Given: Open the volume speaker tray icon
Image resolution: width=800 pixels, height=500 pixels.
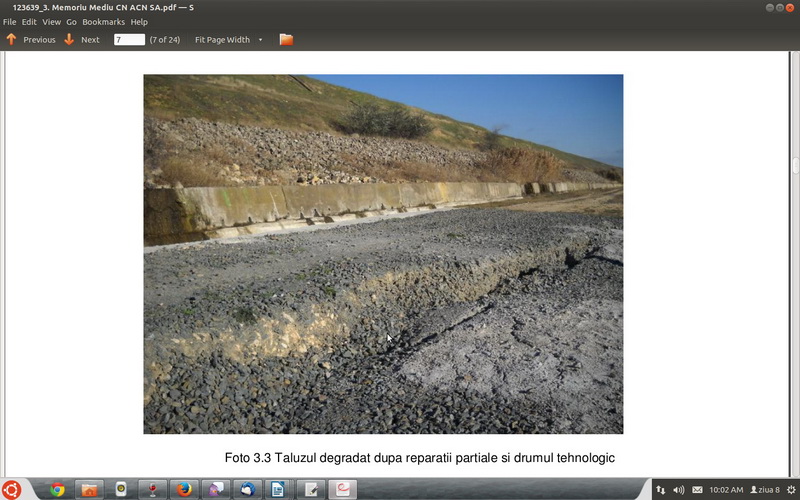Looking at the screenshot, I should pyautogui.click(x=679, y=490).
